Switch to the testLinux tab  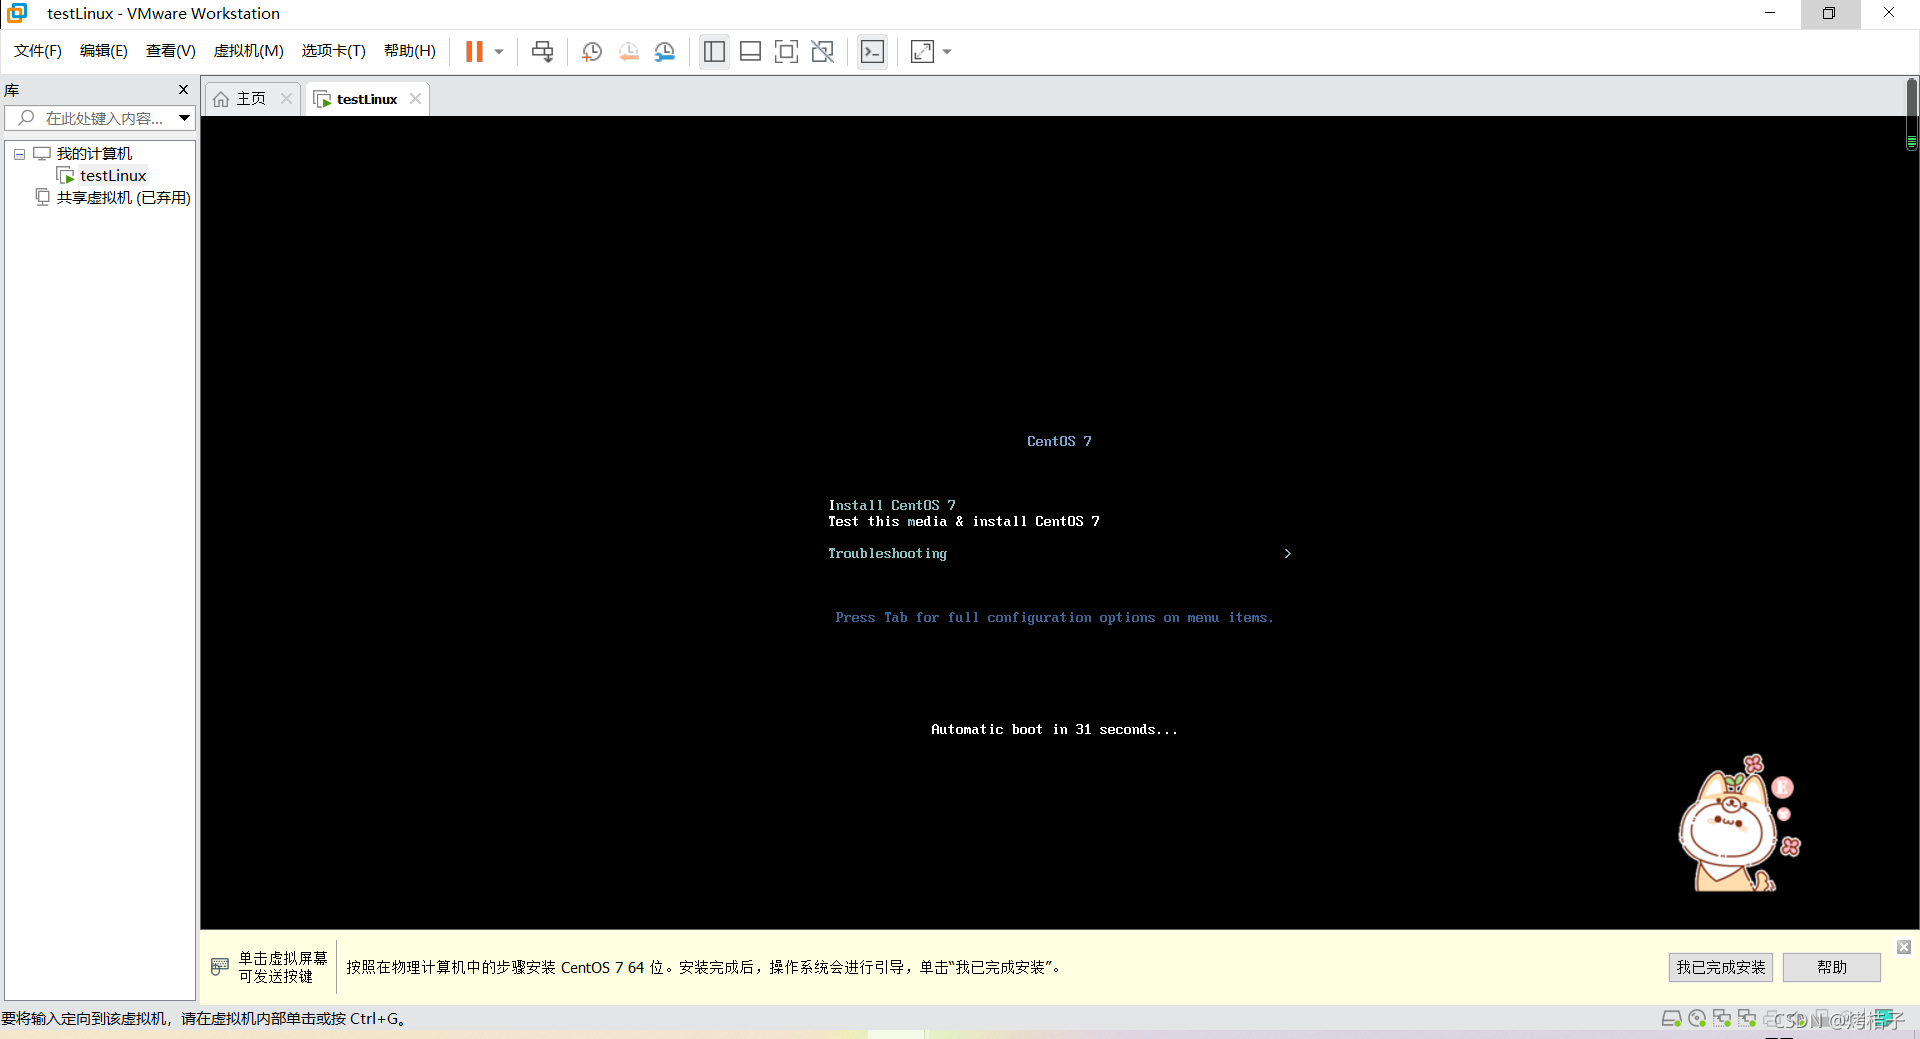point(367,99)
